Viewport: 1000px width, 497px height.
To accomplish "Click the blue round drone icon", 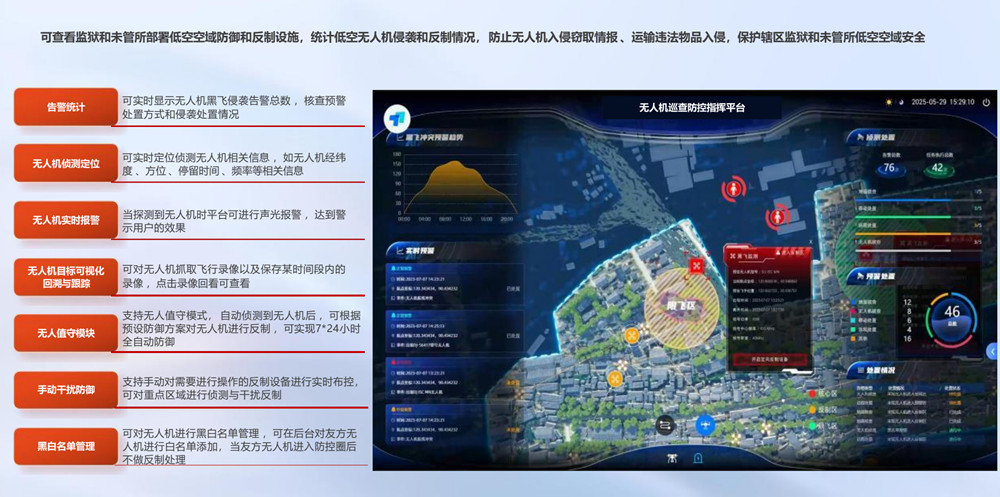I will 705,424.
